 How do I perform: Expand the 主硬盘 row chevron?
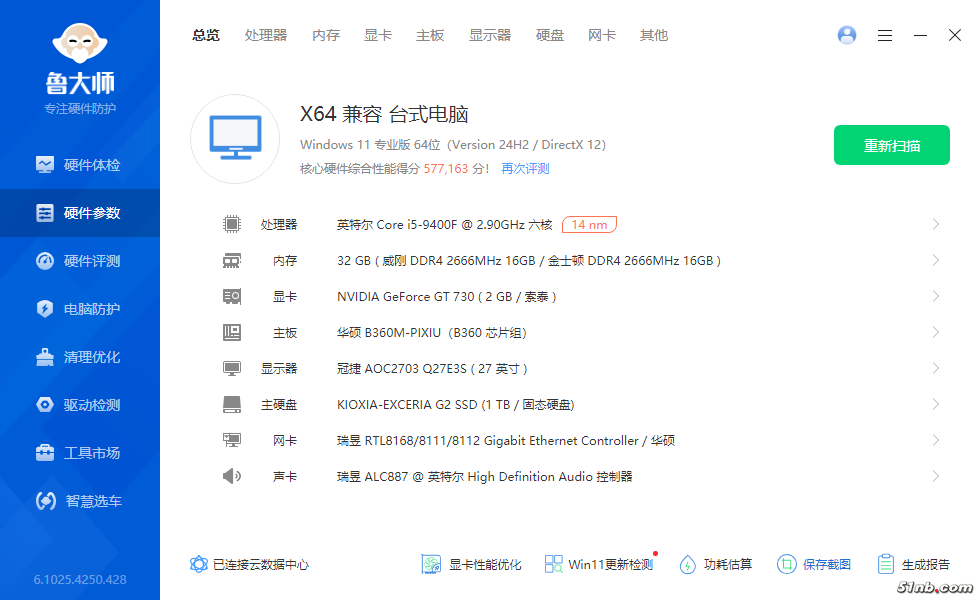click(x=936, y=404)
